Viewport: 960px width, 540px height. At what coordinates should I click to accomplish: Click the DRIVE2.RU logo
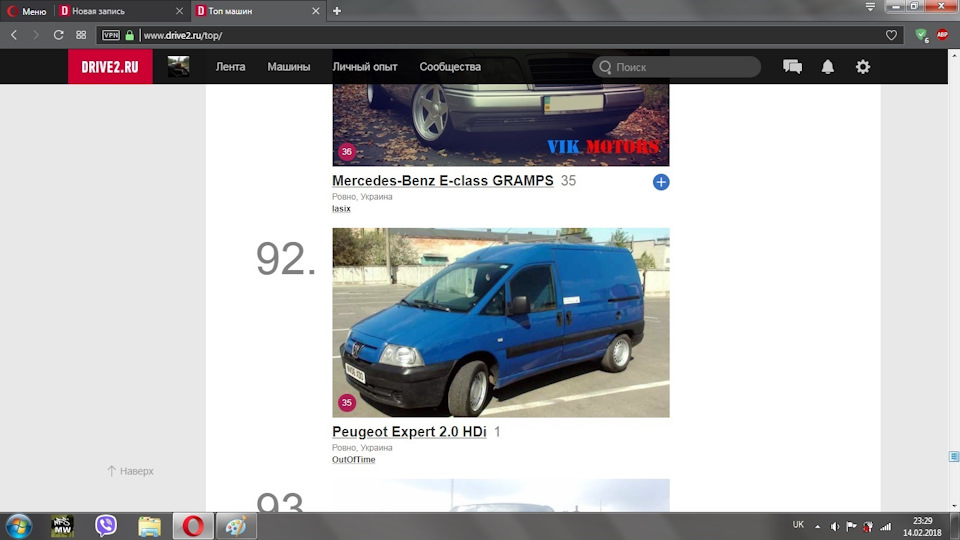[x=110, y=67]
